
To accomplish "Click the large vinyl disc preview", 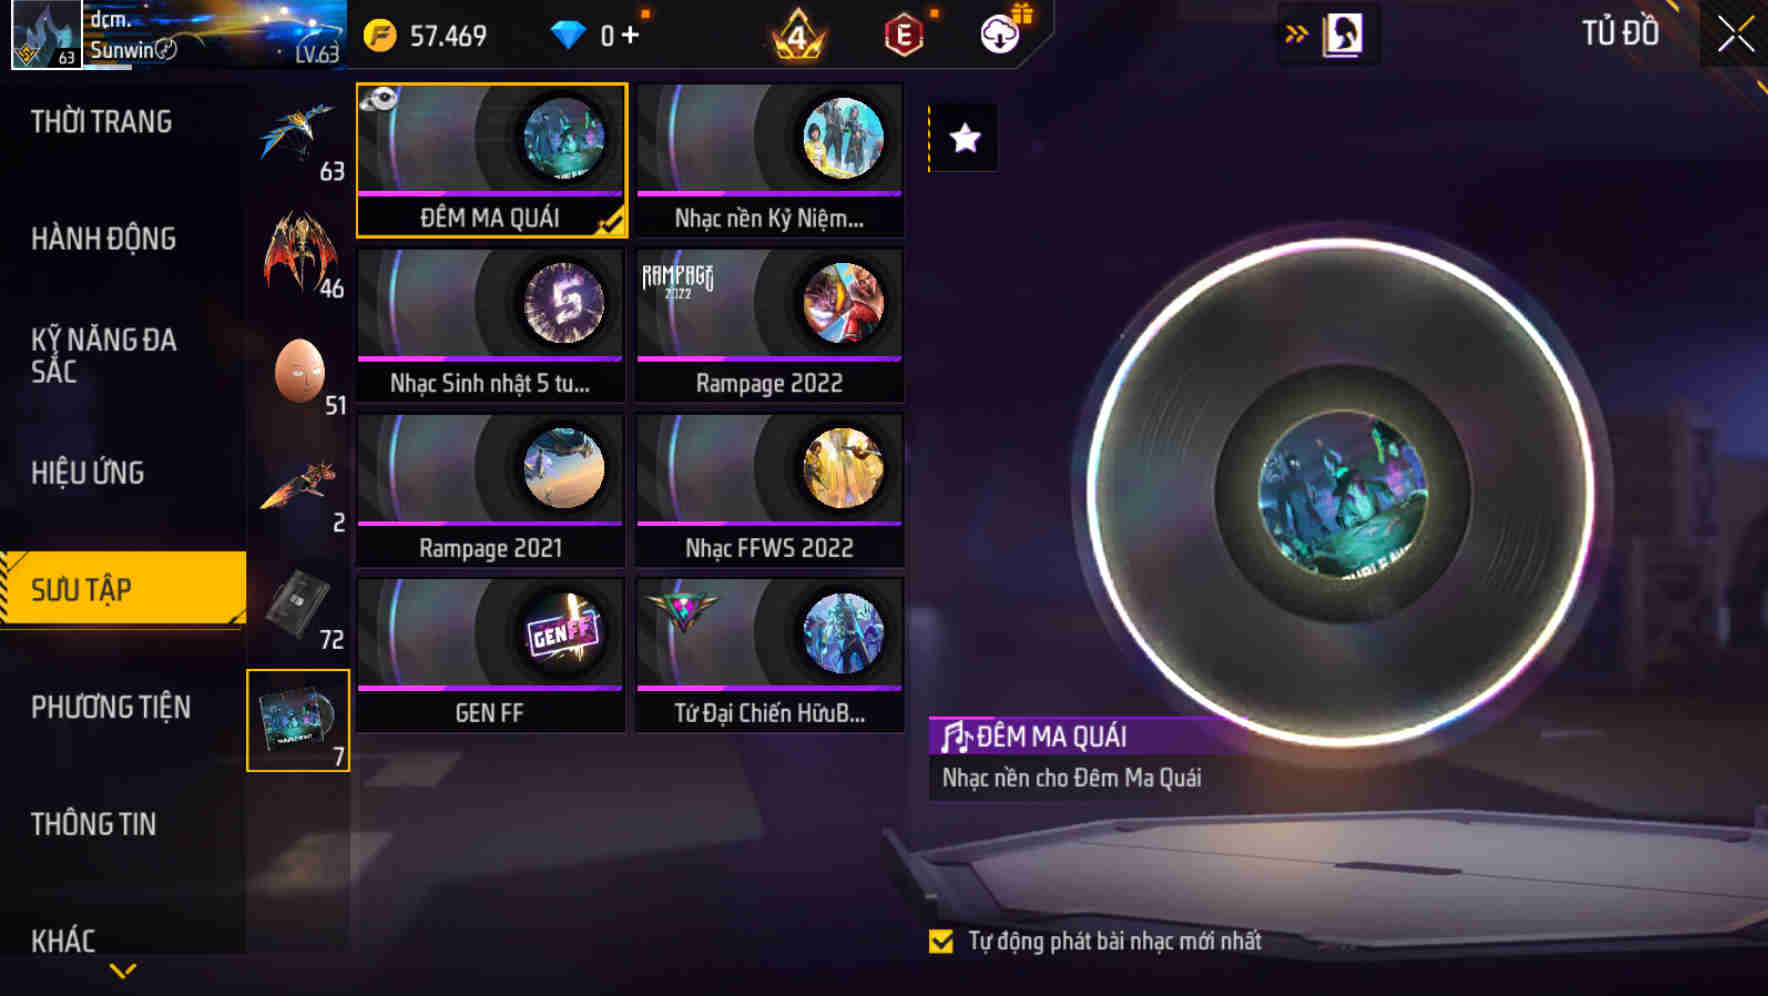I will click(1341, 492).
